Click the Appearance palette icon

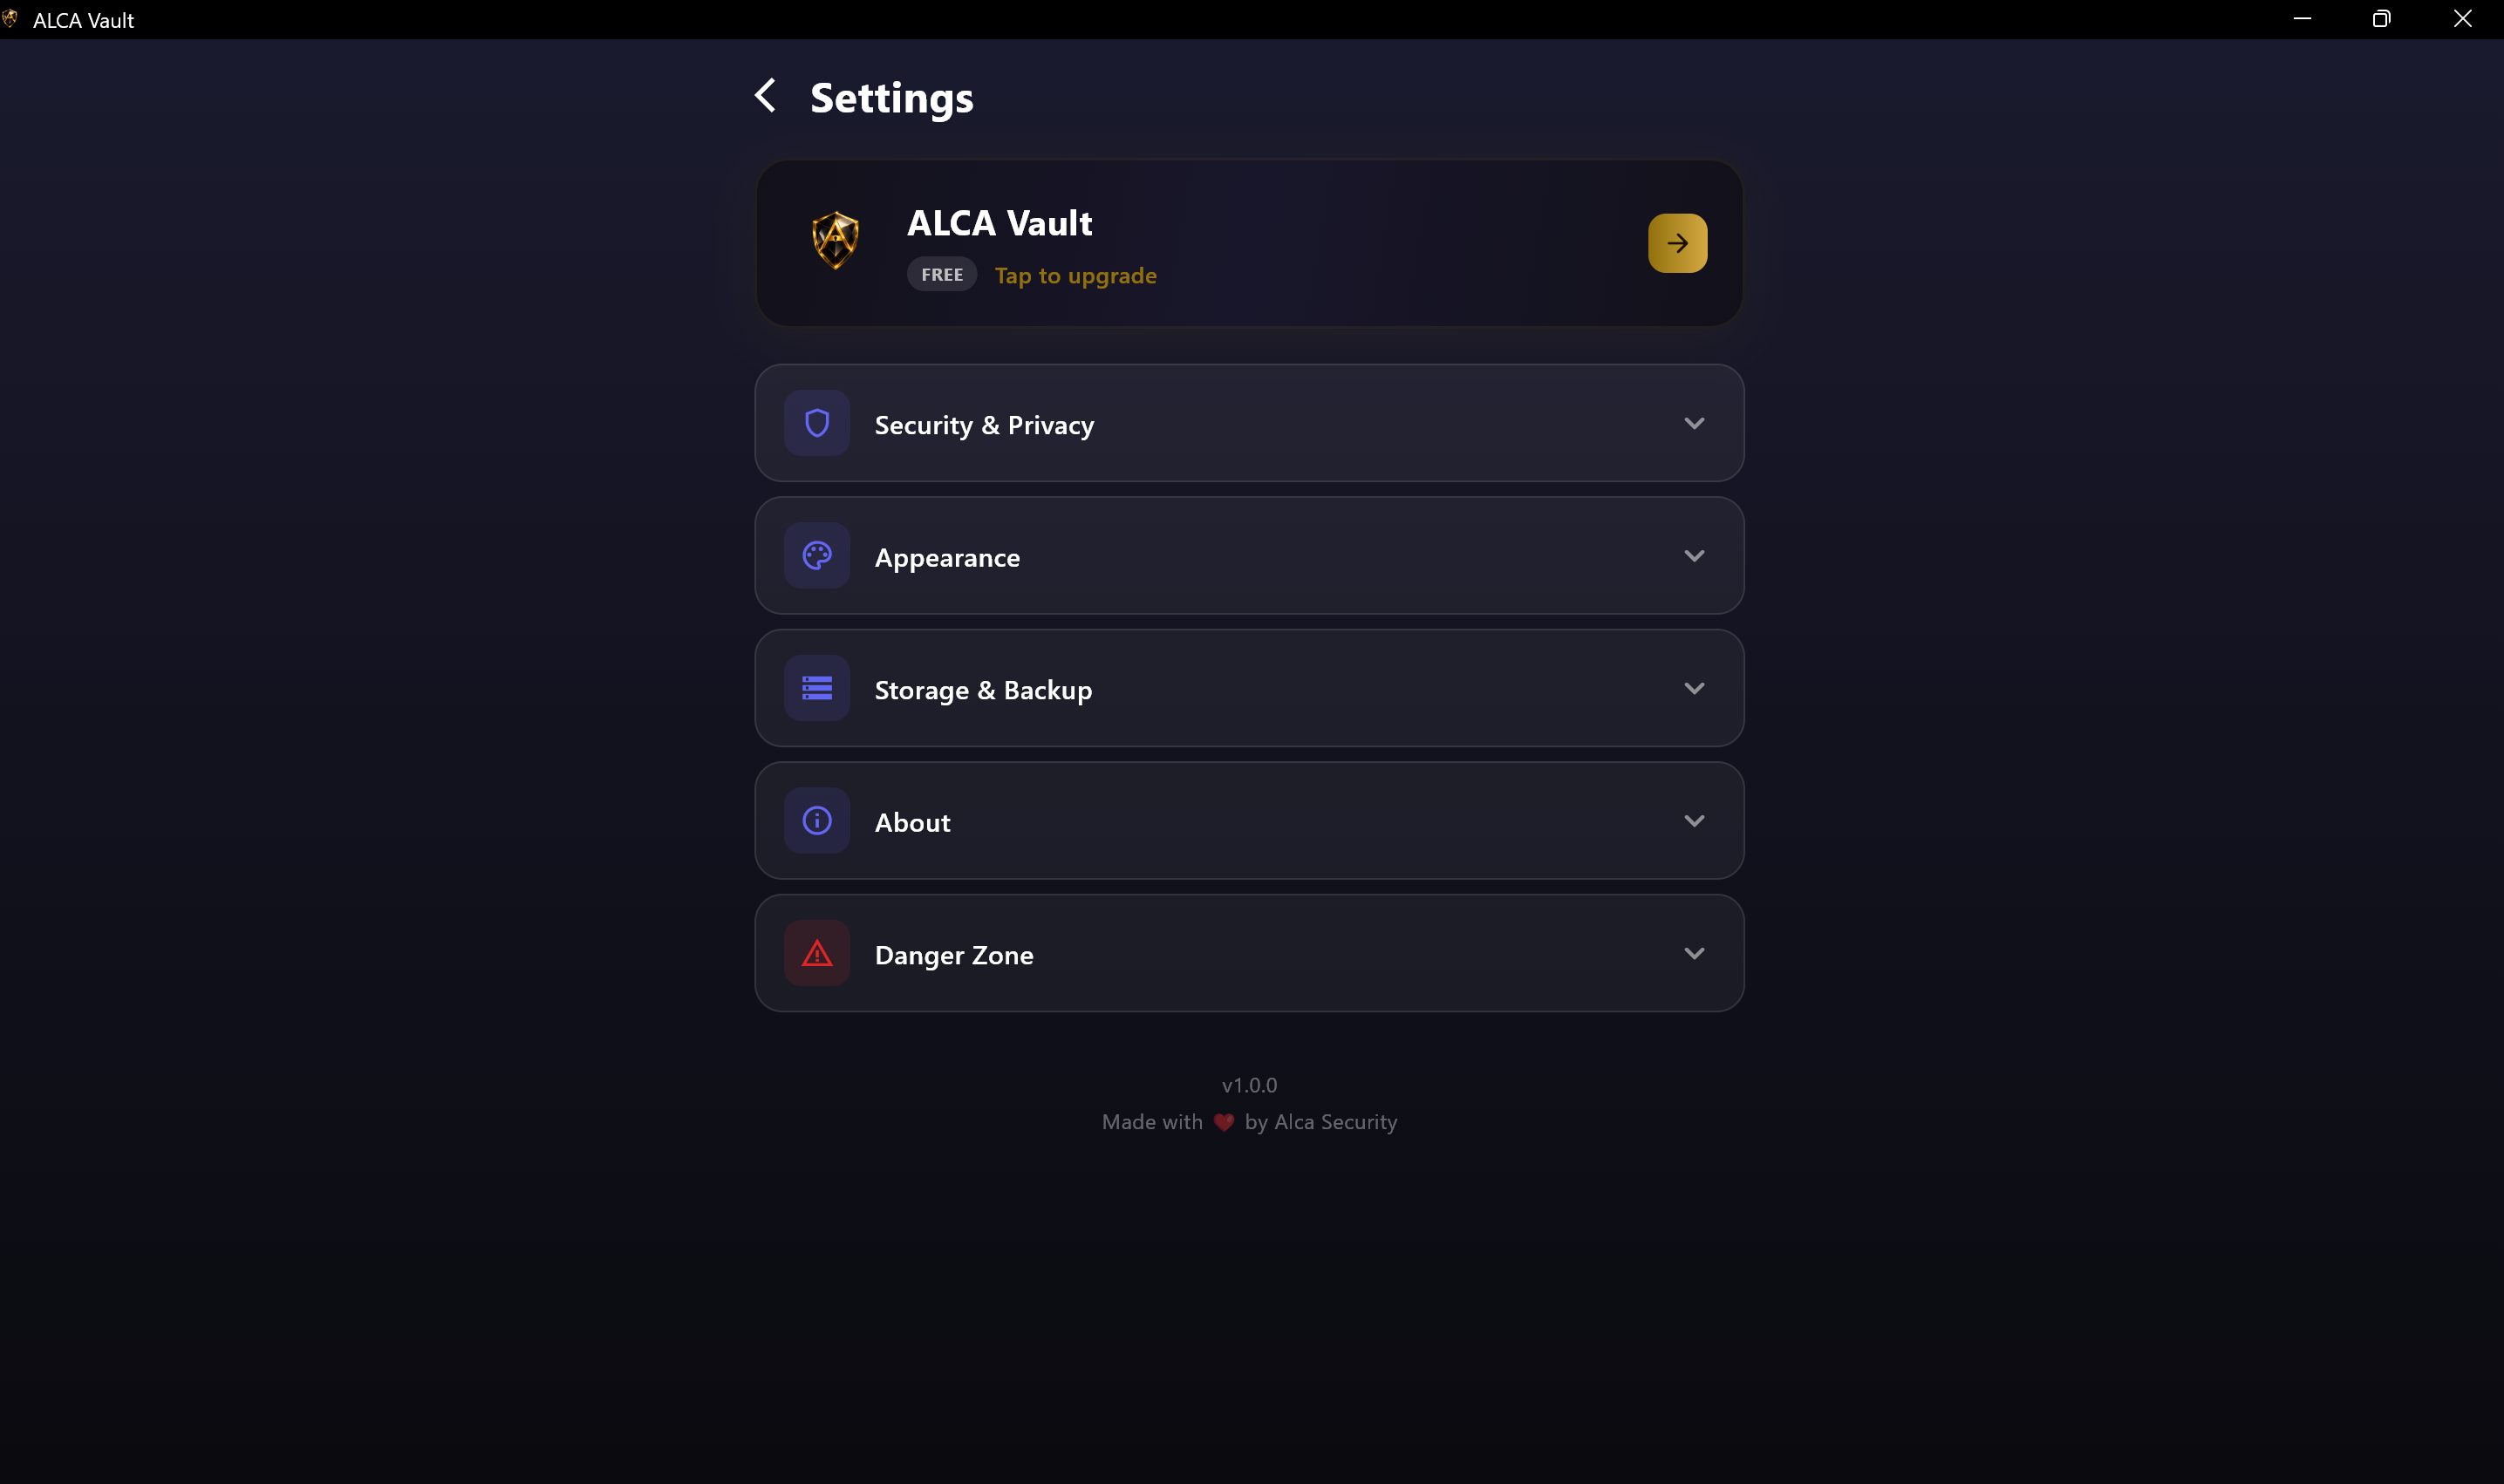tap(817, 556)
